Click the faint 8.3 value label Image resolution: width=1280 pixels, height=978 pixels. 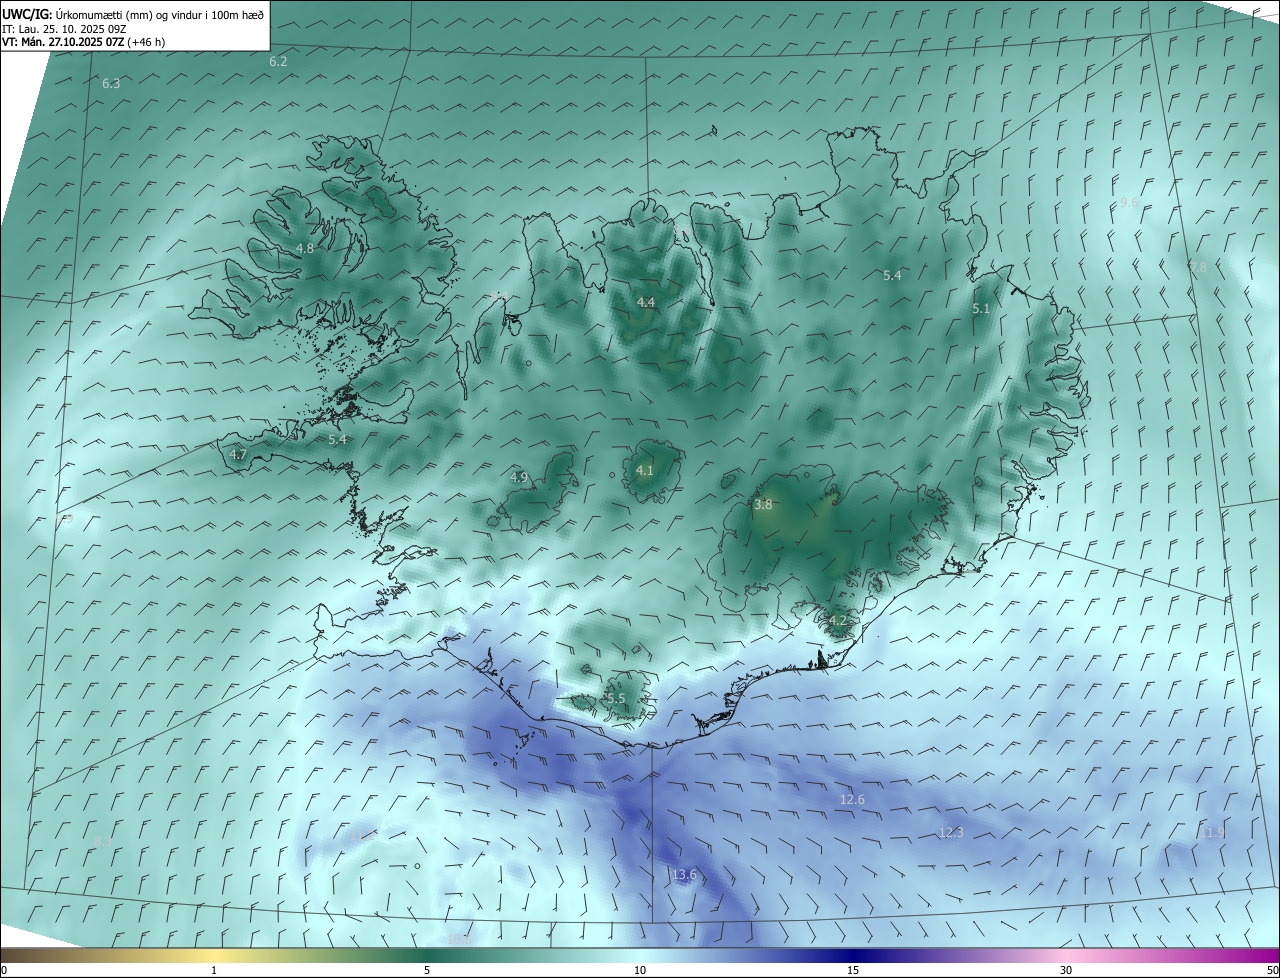point(103,842)
